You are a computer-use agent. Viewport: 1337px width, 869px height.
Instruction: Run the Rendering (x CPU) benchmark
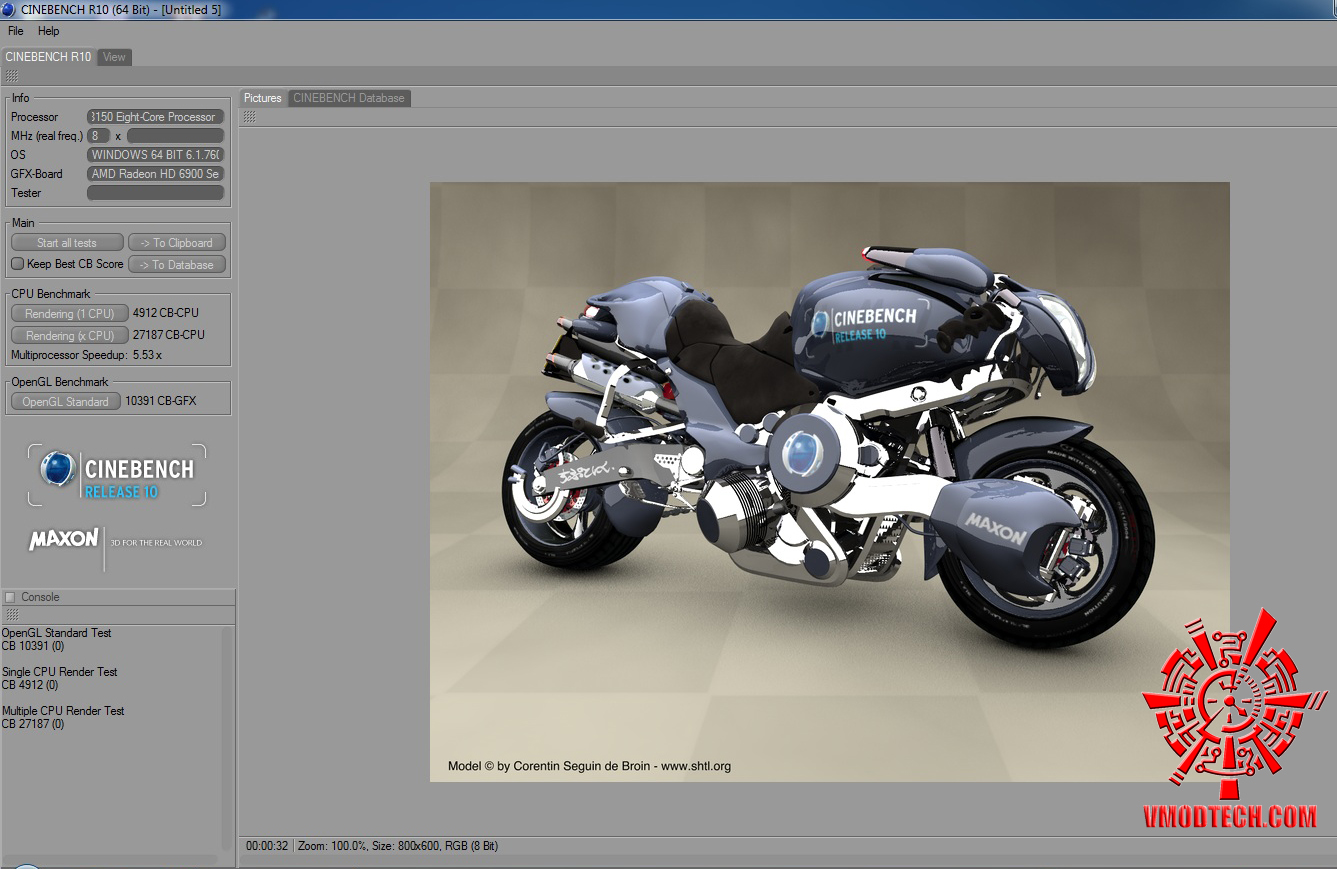coord(70,336)
